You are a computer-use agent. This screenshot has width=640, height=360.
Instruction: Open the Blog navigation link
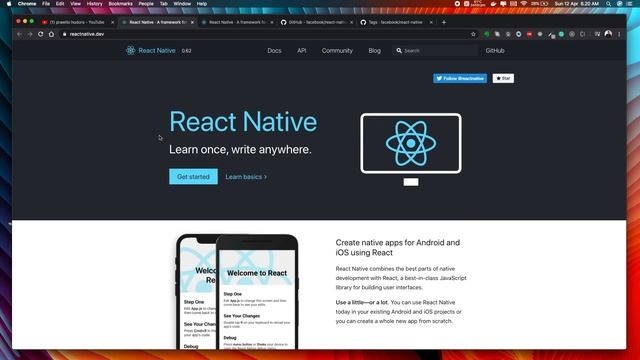374,51
